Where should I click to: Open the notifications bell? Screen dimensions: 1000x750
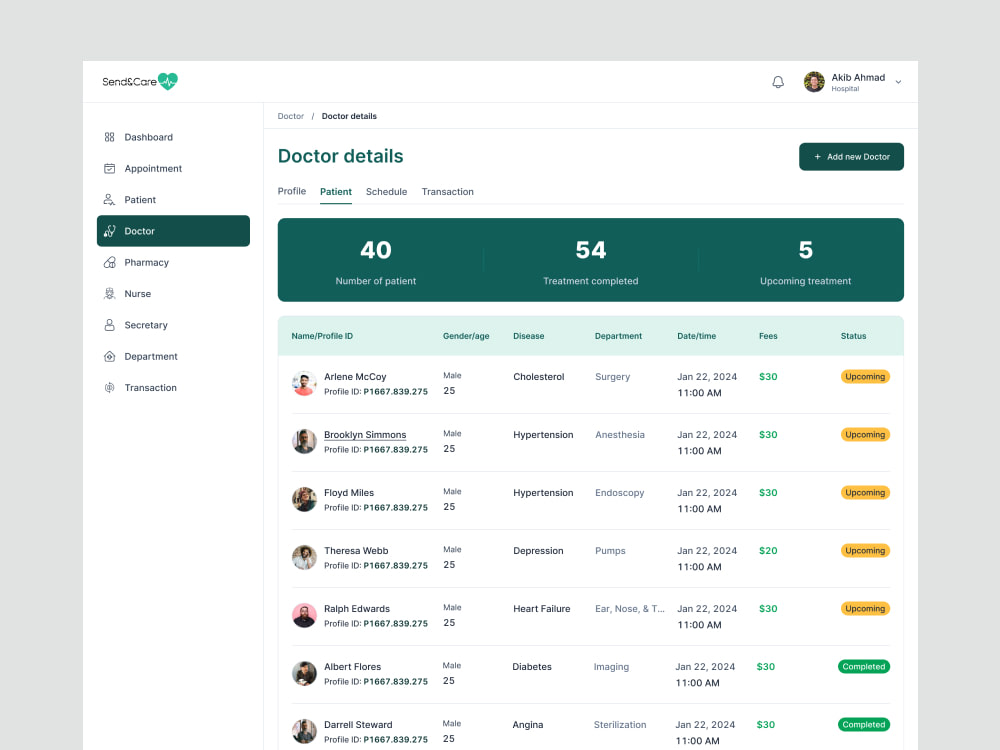[x=778, y=82]
